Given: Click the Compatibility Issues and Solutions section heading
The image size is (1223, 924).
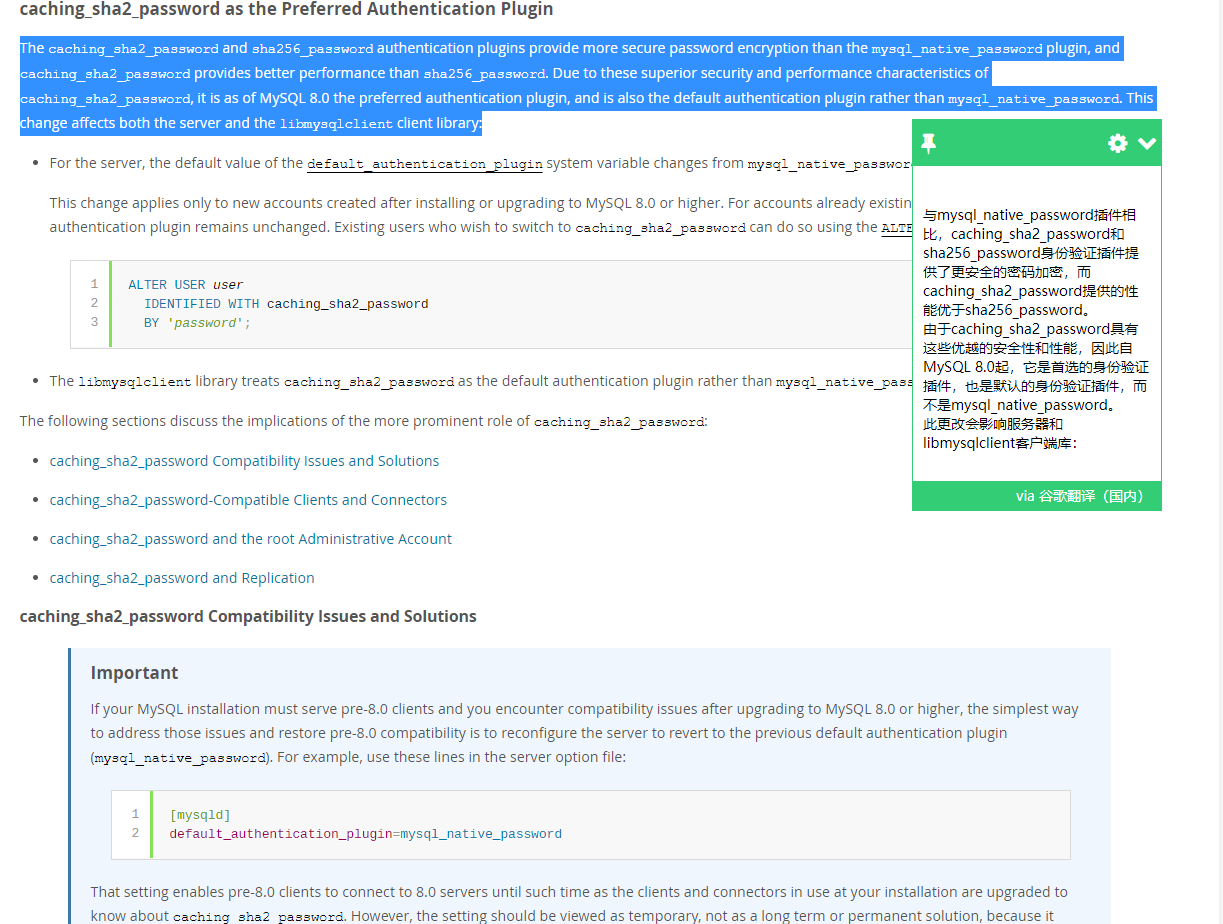Looking at the screenshot, I should [x=246, y=616].
